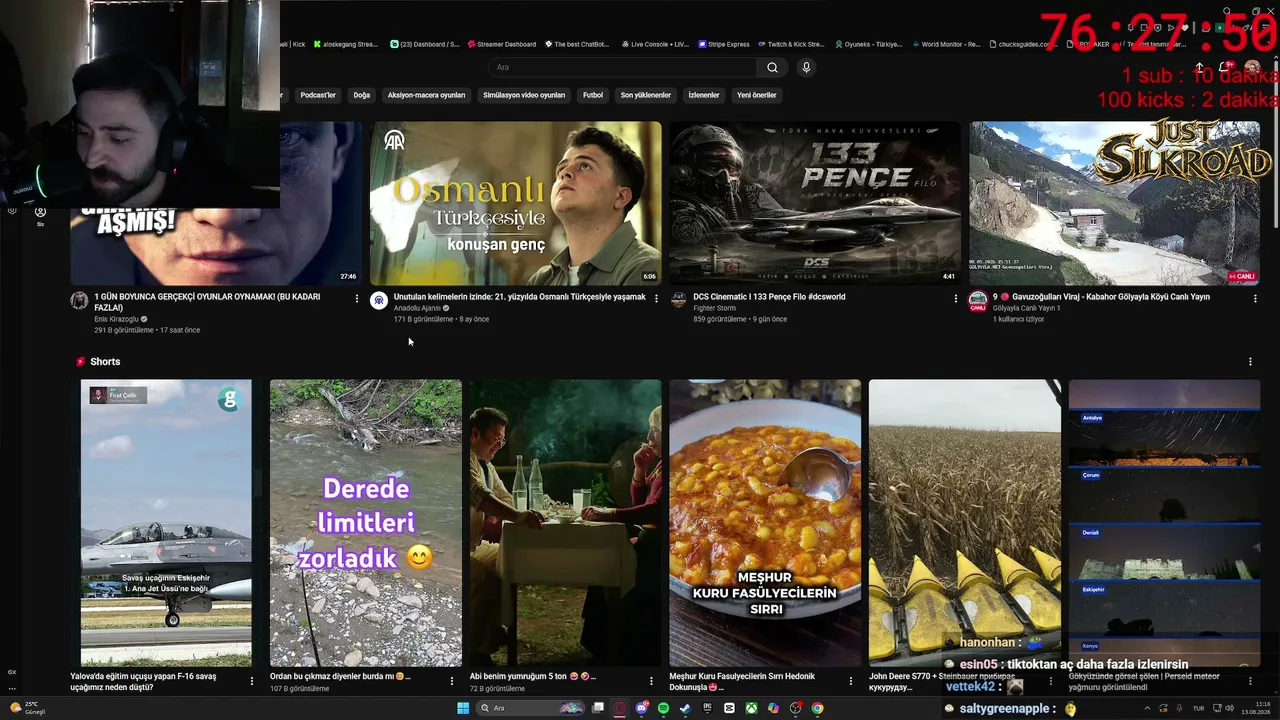This screenshot has width=1280, height=720.
Task: Launch Epic Games from taskbar
Action: (x=707, y=708)
